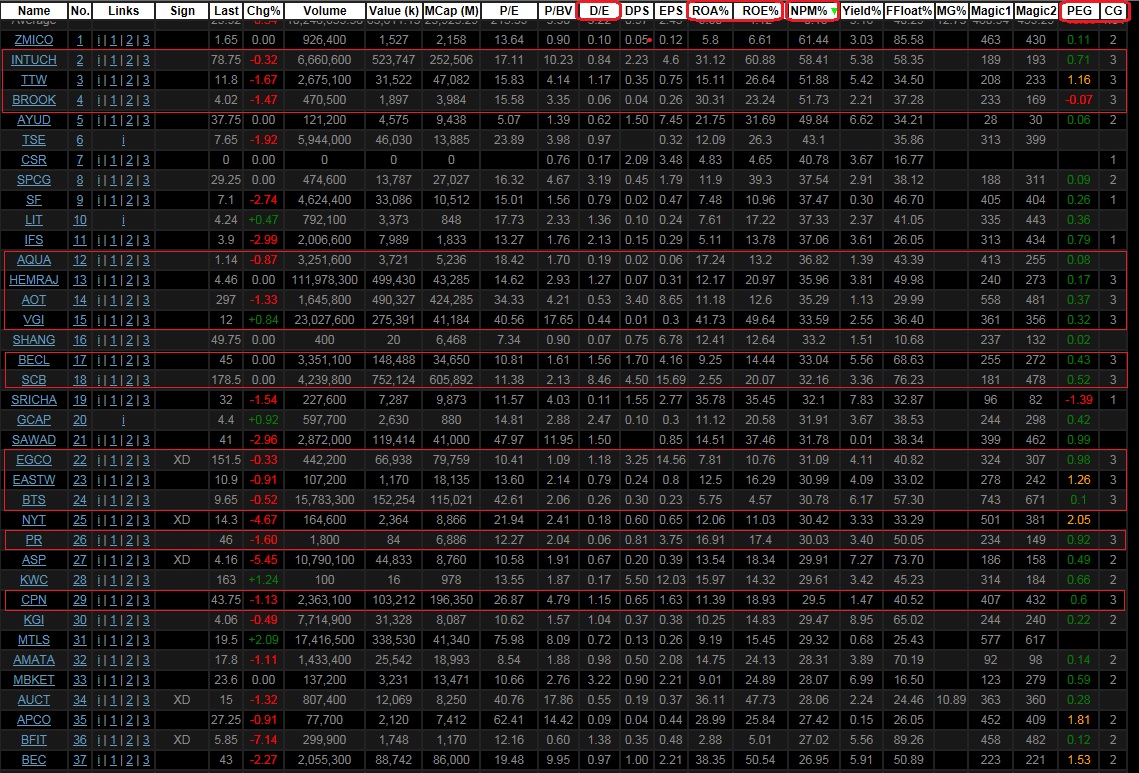Open the SHANG stock link
Viewport: 1139px width, 773px height.
click(x=34, y=339)
